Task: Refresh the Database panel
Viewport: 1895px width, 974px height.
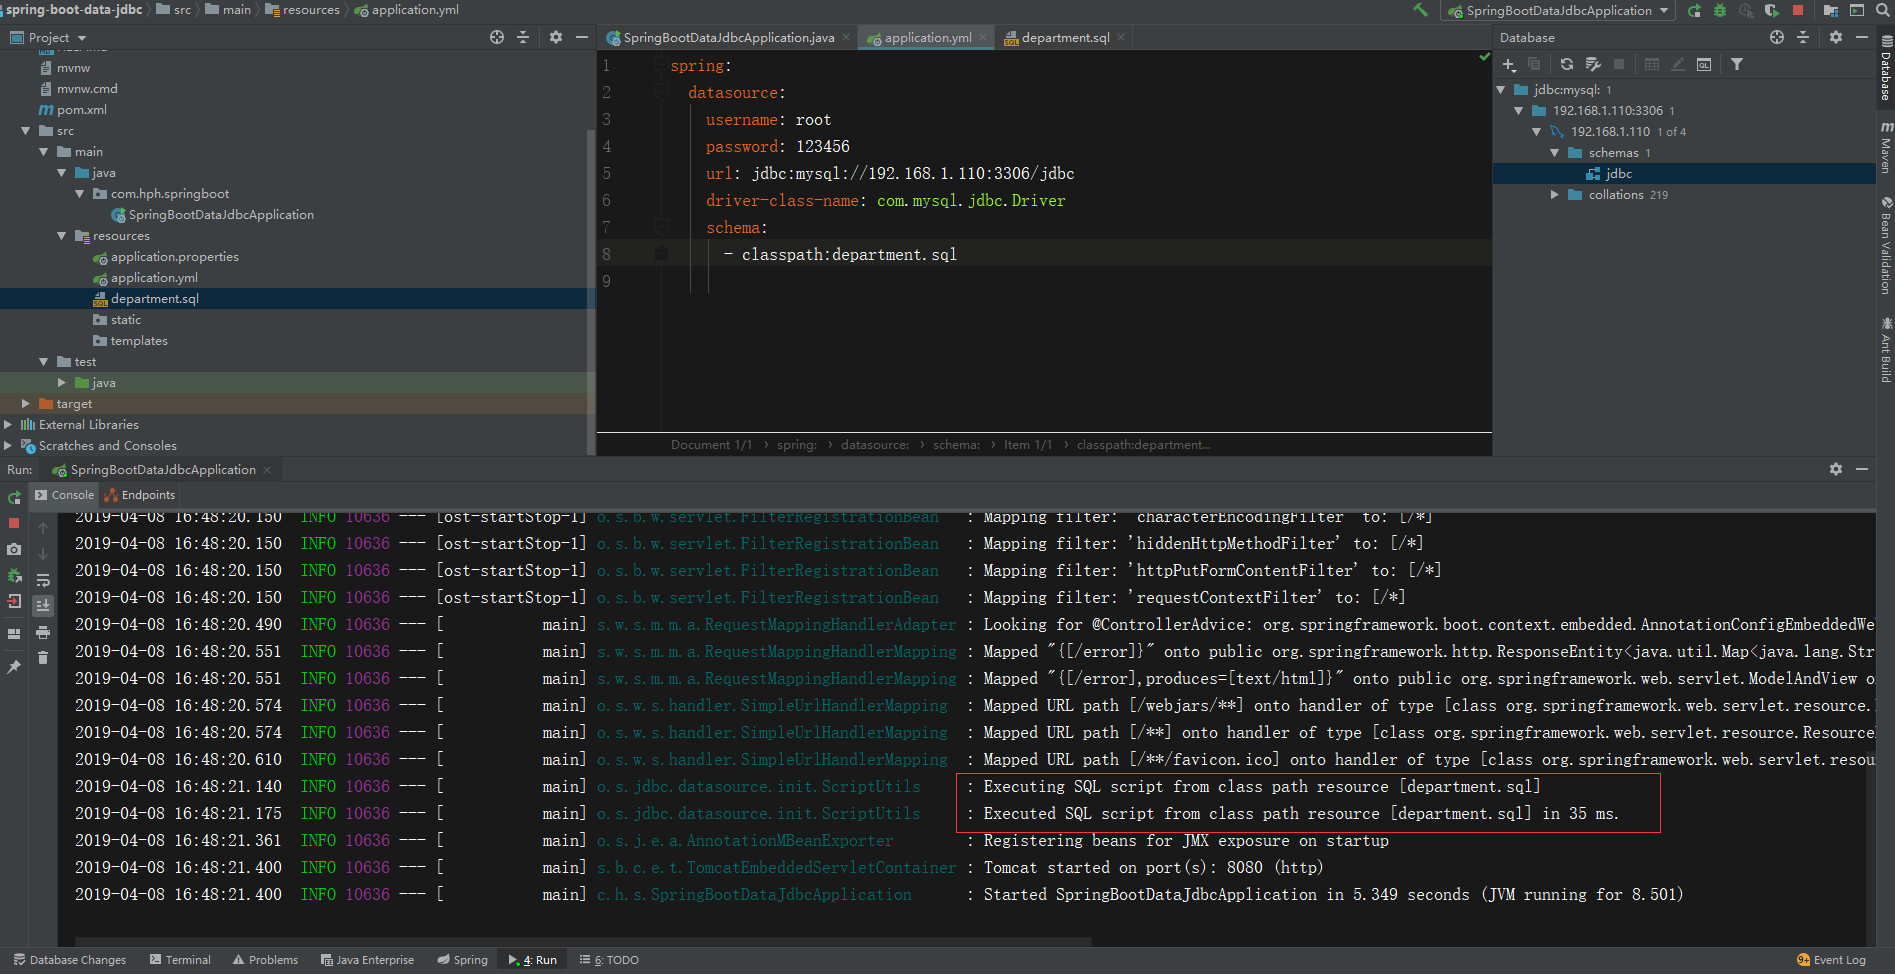Action: click(x=1567, y=64)
